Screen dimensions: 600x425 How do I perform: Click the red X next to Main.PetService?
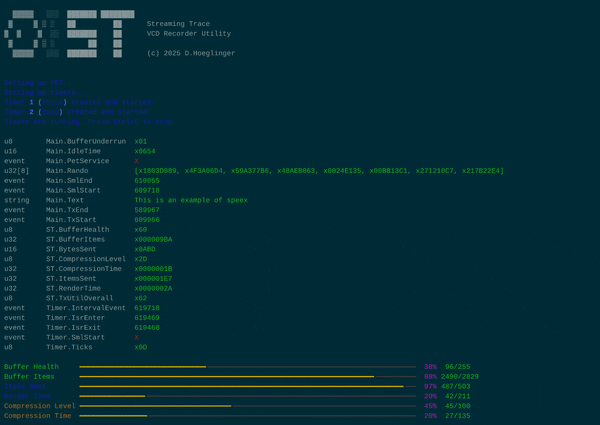(x=137, y=161)
